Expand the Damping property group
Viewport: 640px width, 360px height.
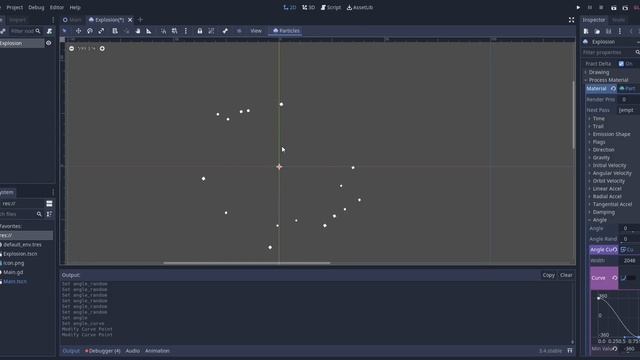603,212
